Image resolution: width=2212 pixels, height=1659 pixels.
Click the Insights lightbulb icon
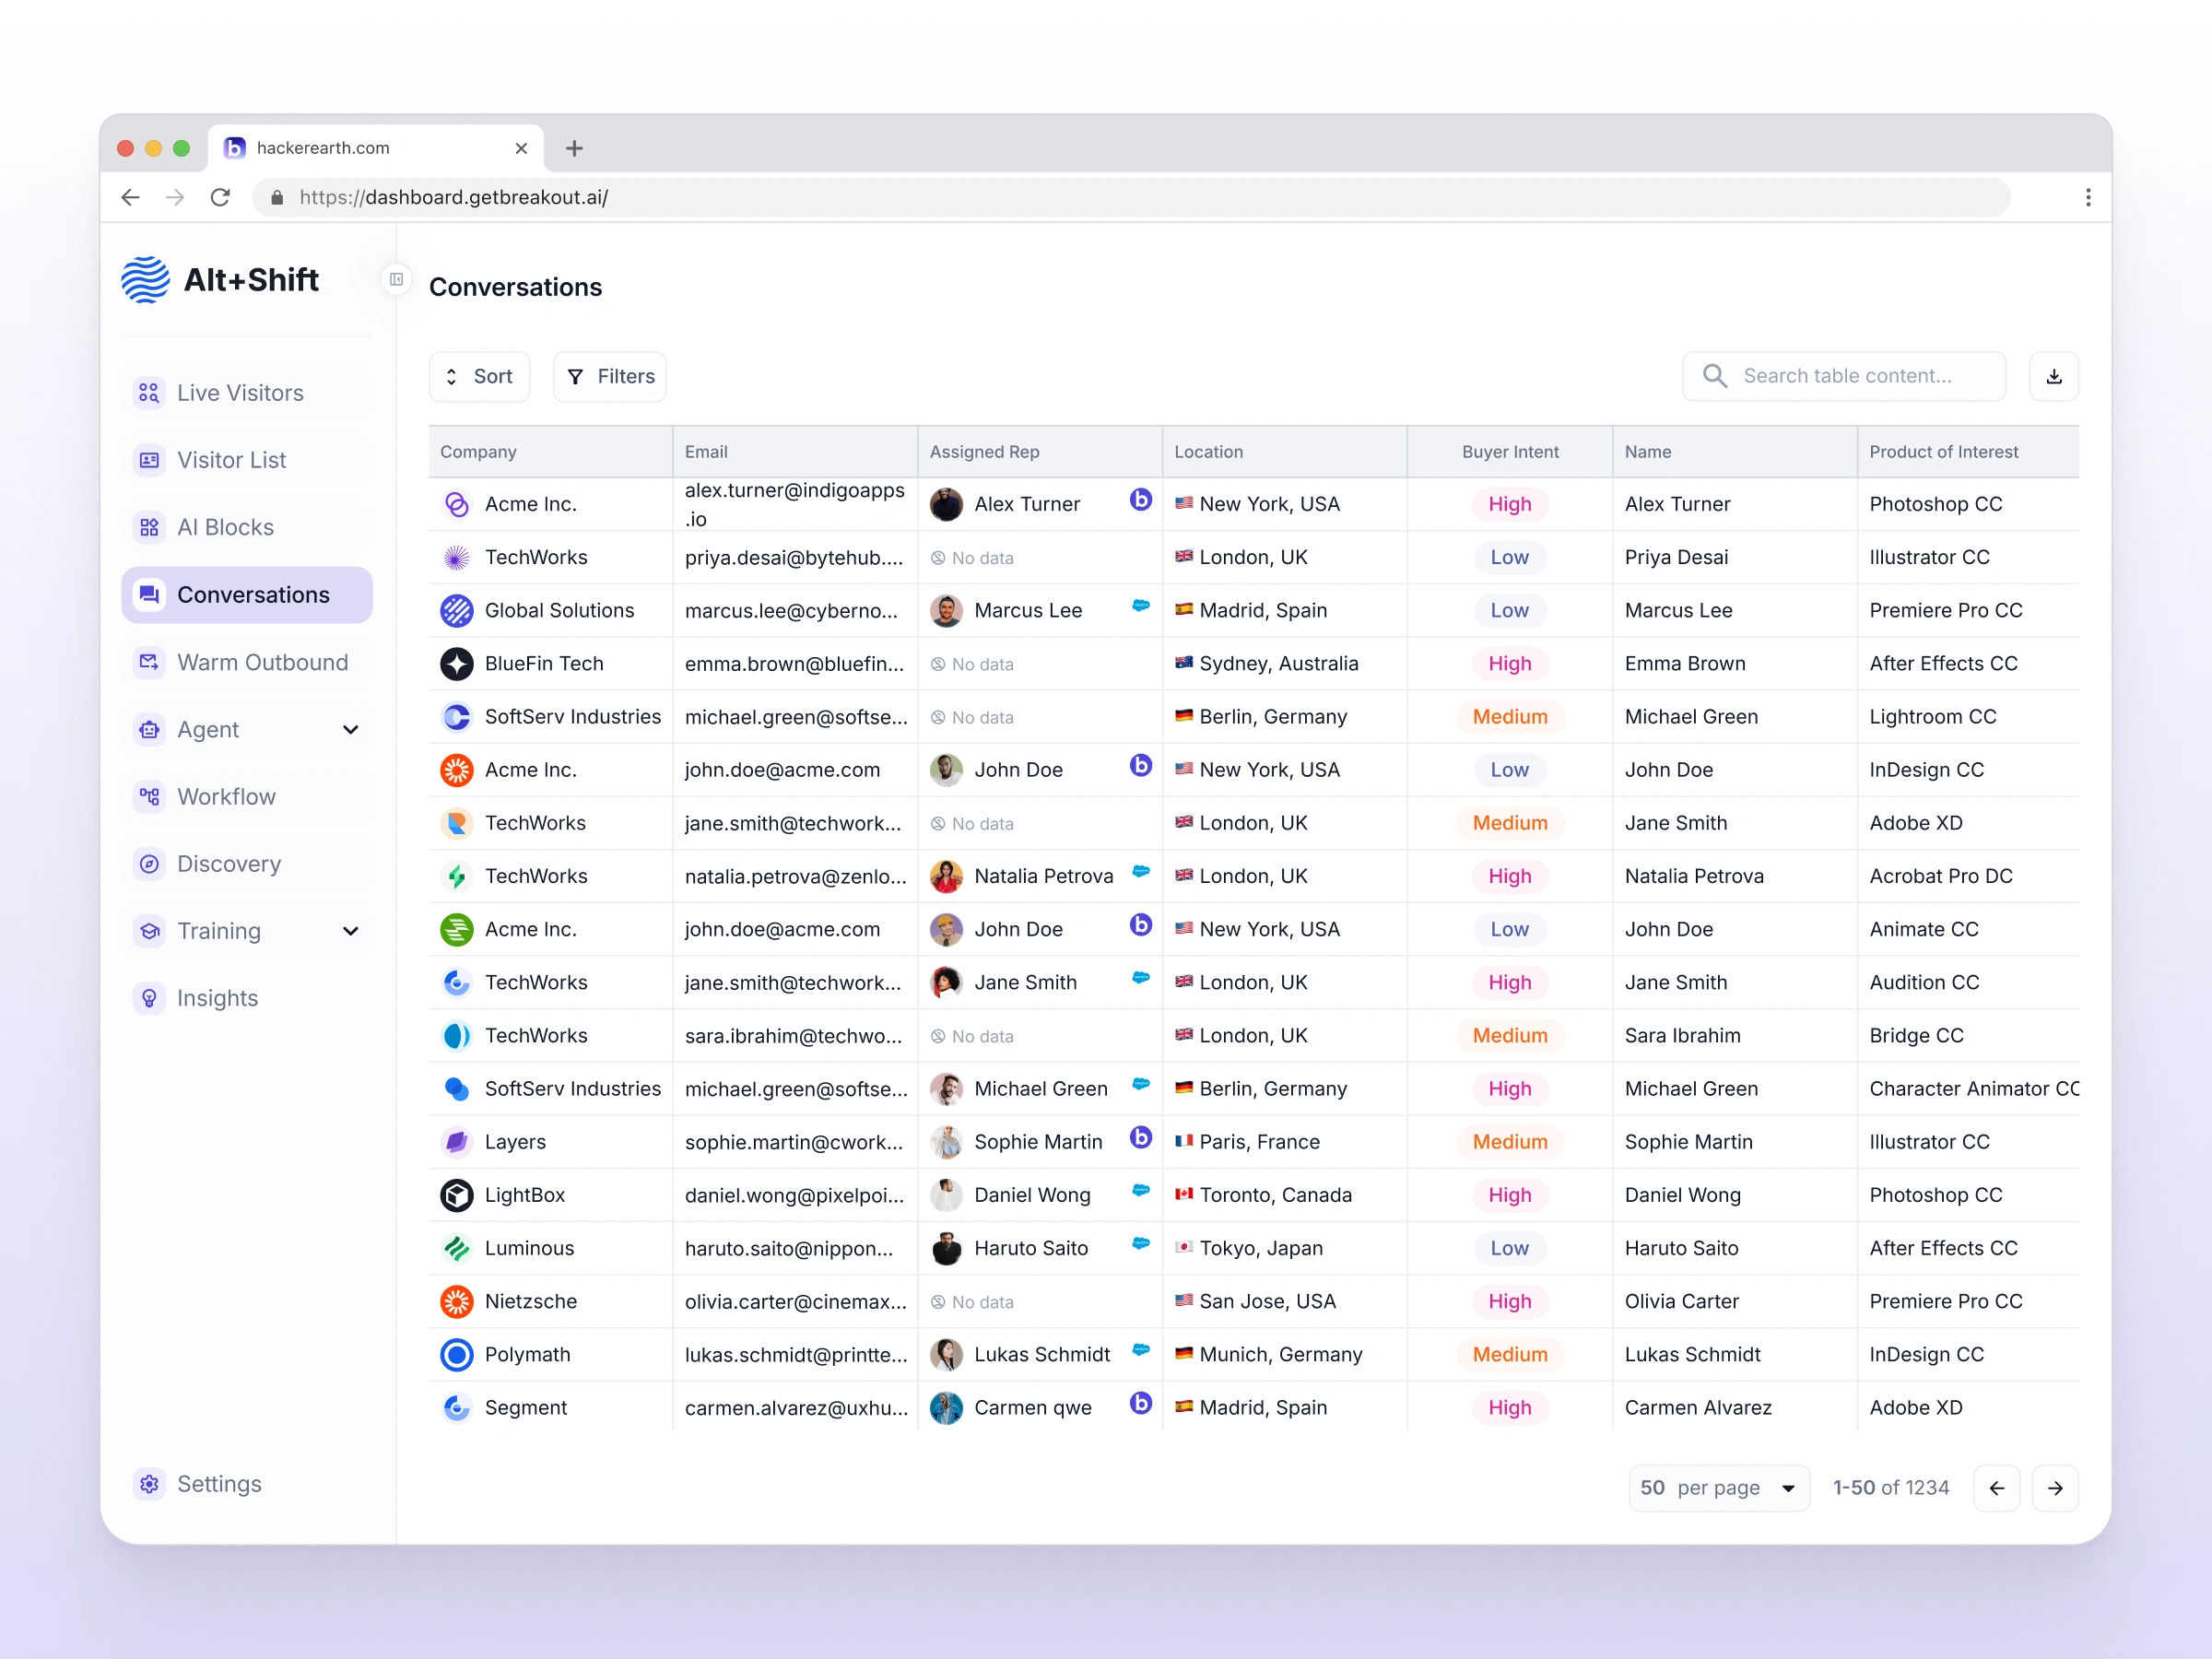149,998
